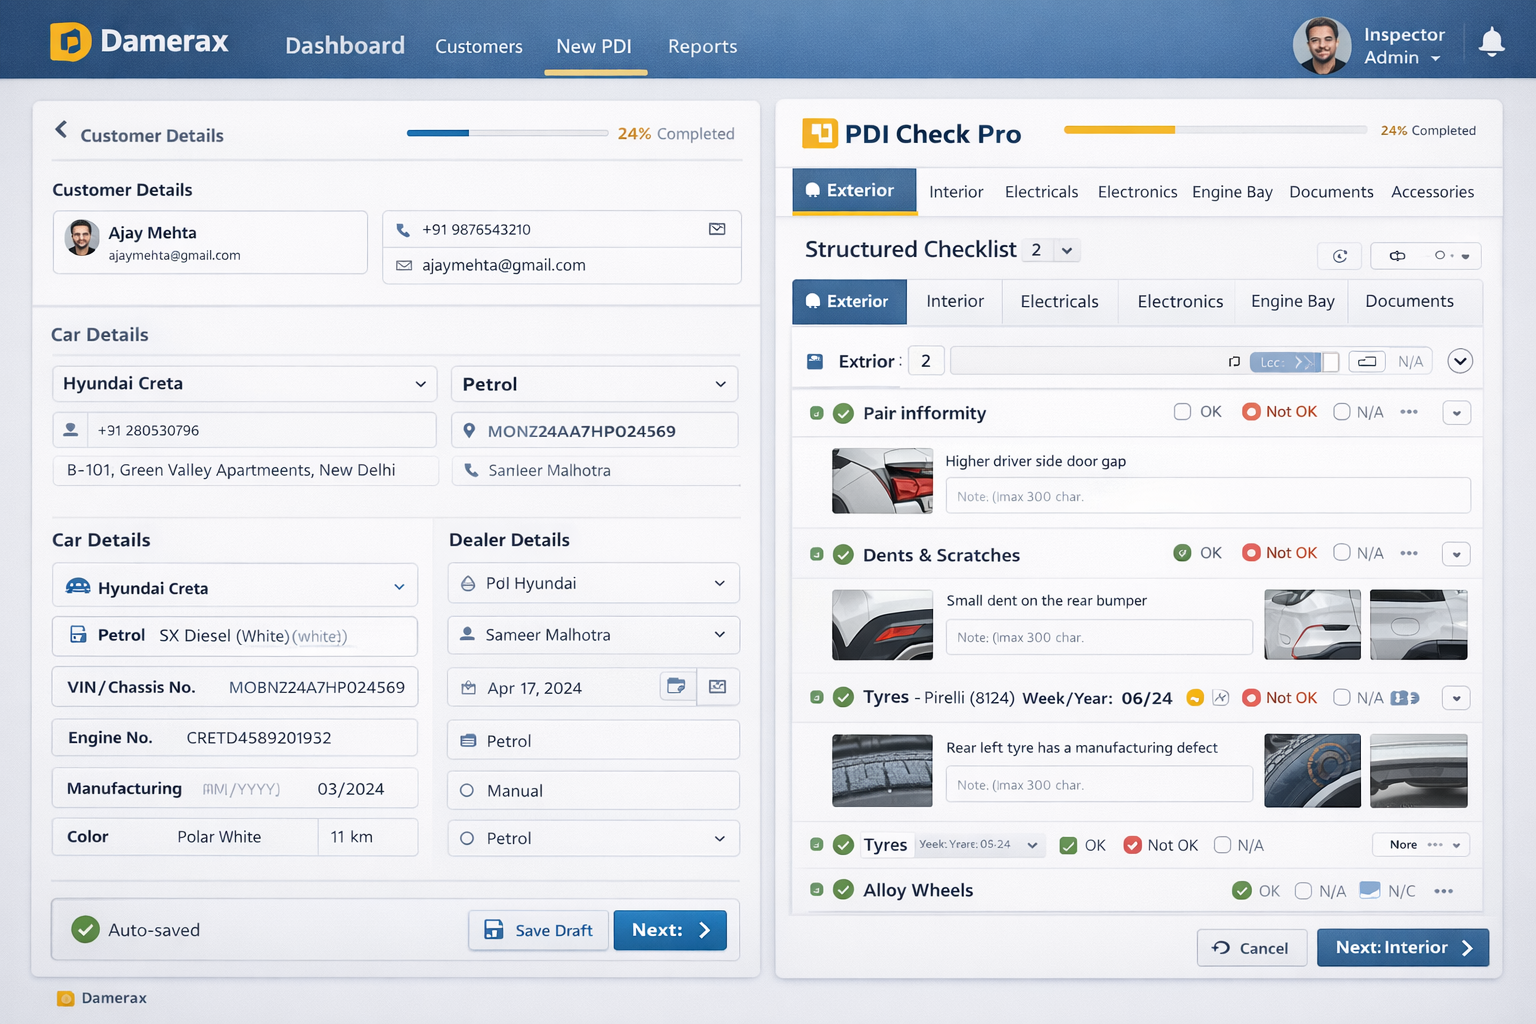Viewport: 1536px width, 1024px height.
Task: Open the Reports section
Action: point(702,46)
